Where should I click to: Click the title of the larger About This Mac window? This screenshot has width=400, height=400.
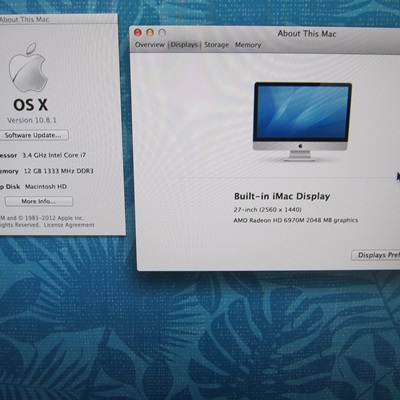(307, 34)
